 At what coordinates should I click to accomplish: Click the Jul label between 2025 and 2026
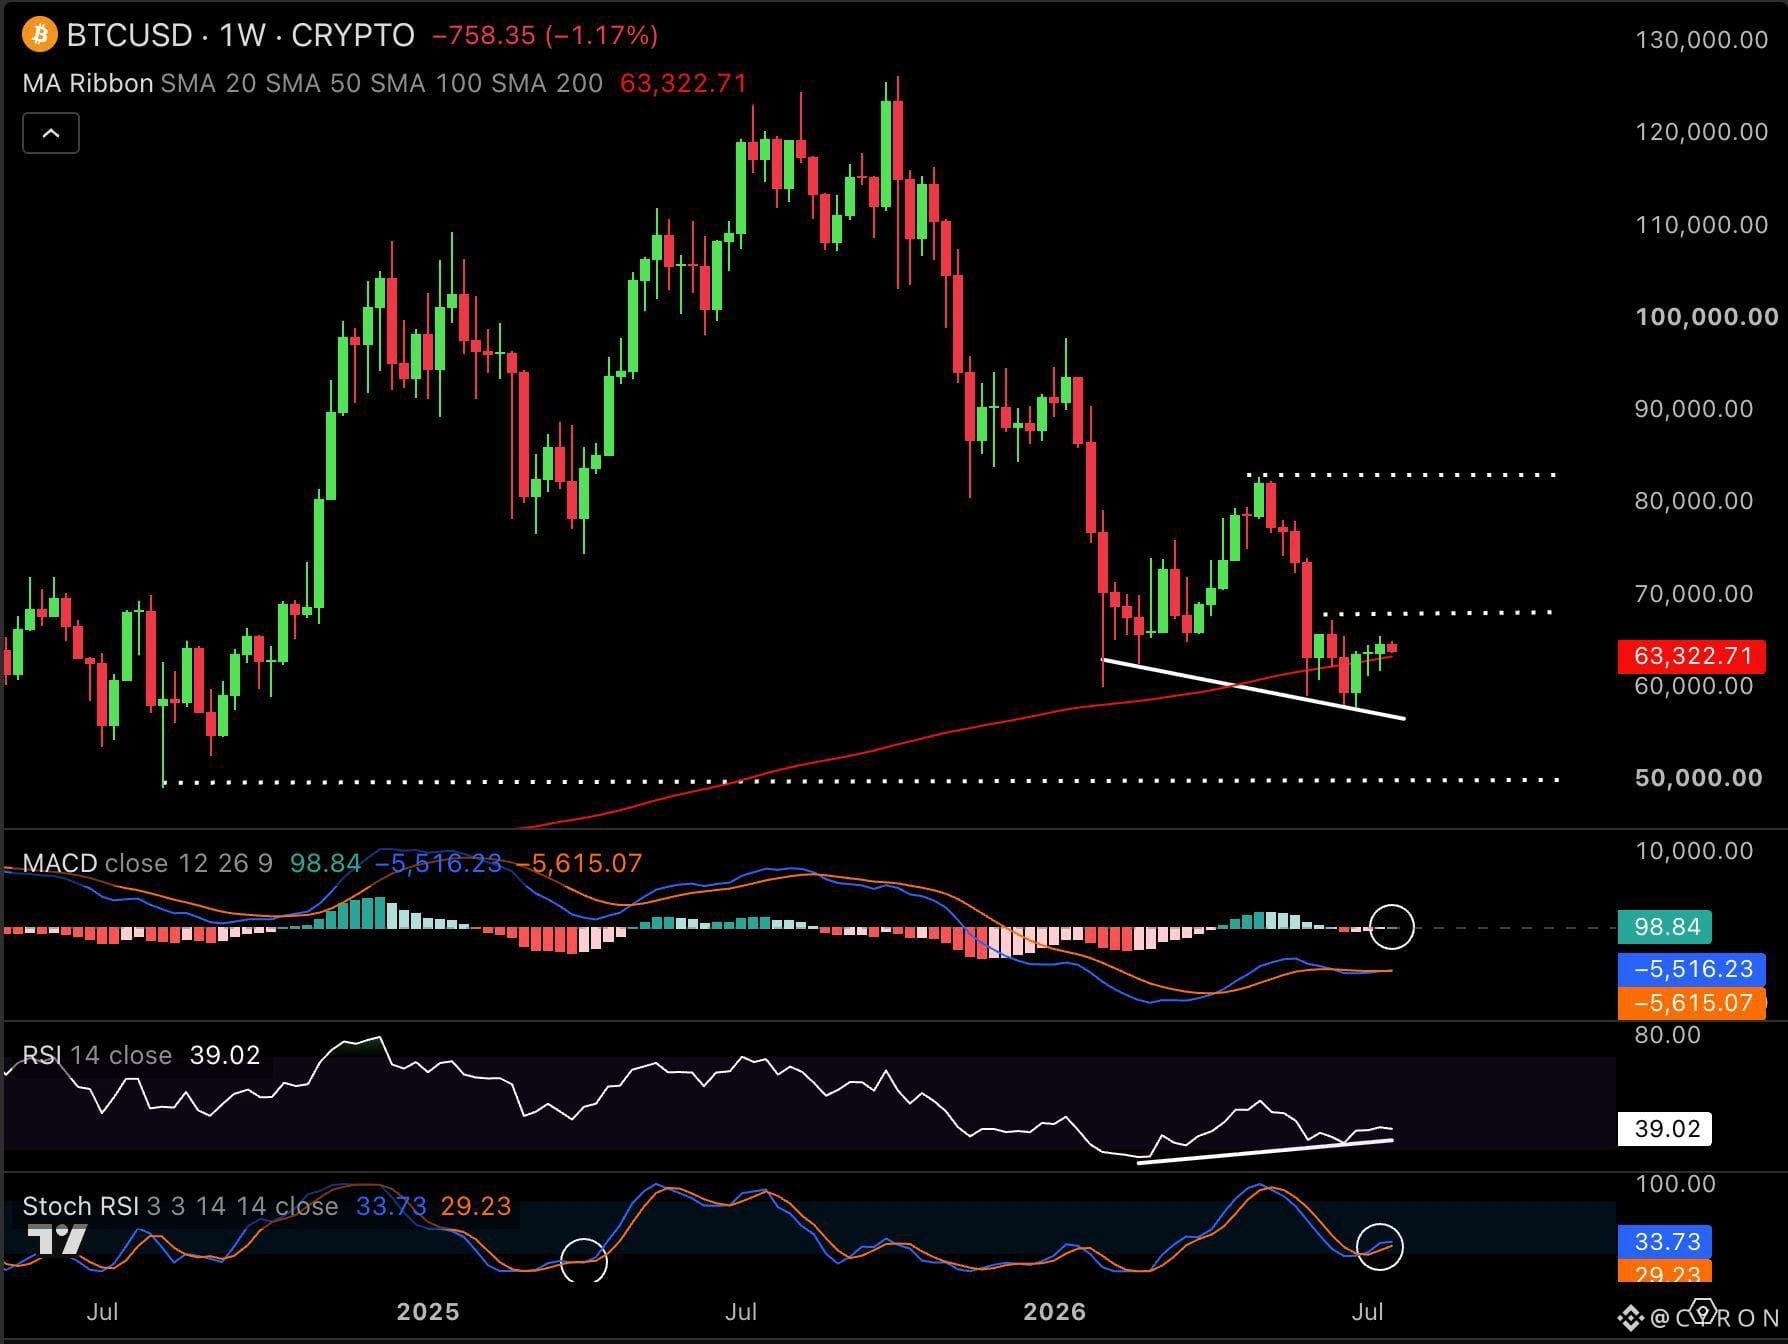coord(741,1312)
